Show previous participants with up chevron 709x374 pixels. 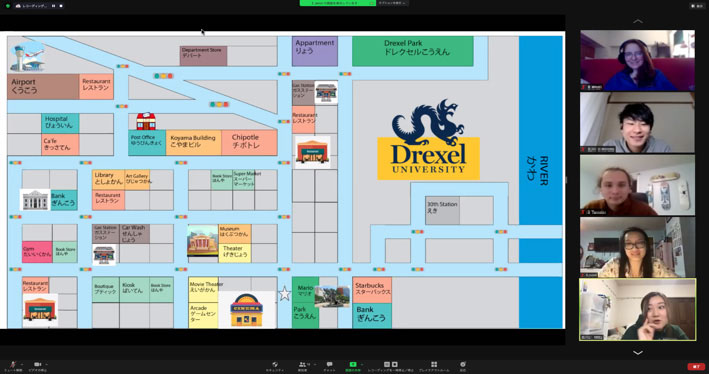pyautogui.click(x=638, y=21)
